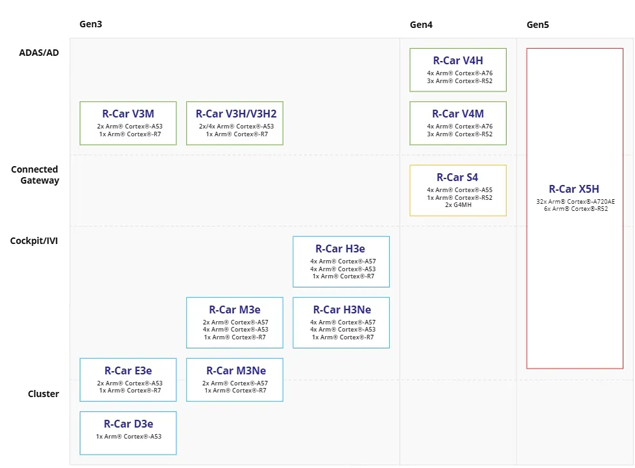Click '2x/4x Arm Cortex-A53' under V3H/V3H2
The height and width of the screenshot is (468, 635).
pyautogui.click(x=236, y=126)
